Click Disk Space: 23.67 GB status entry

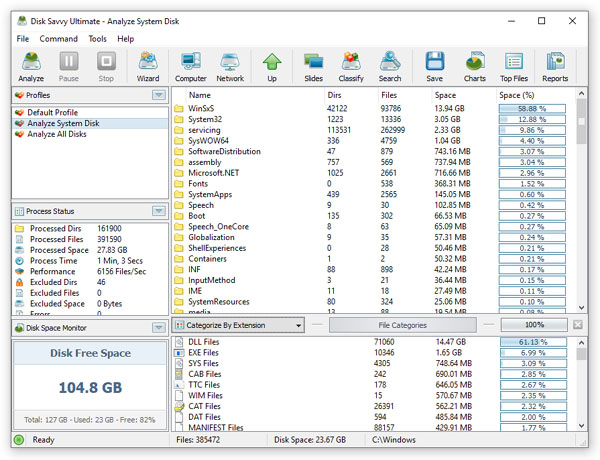tap(310, 440)
